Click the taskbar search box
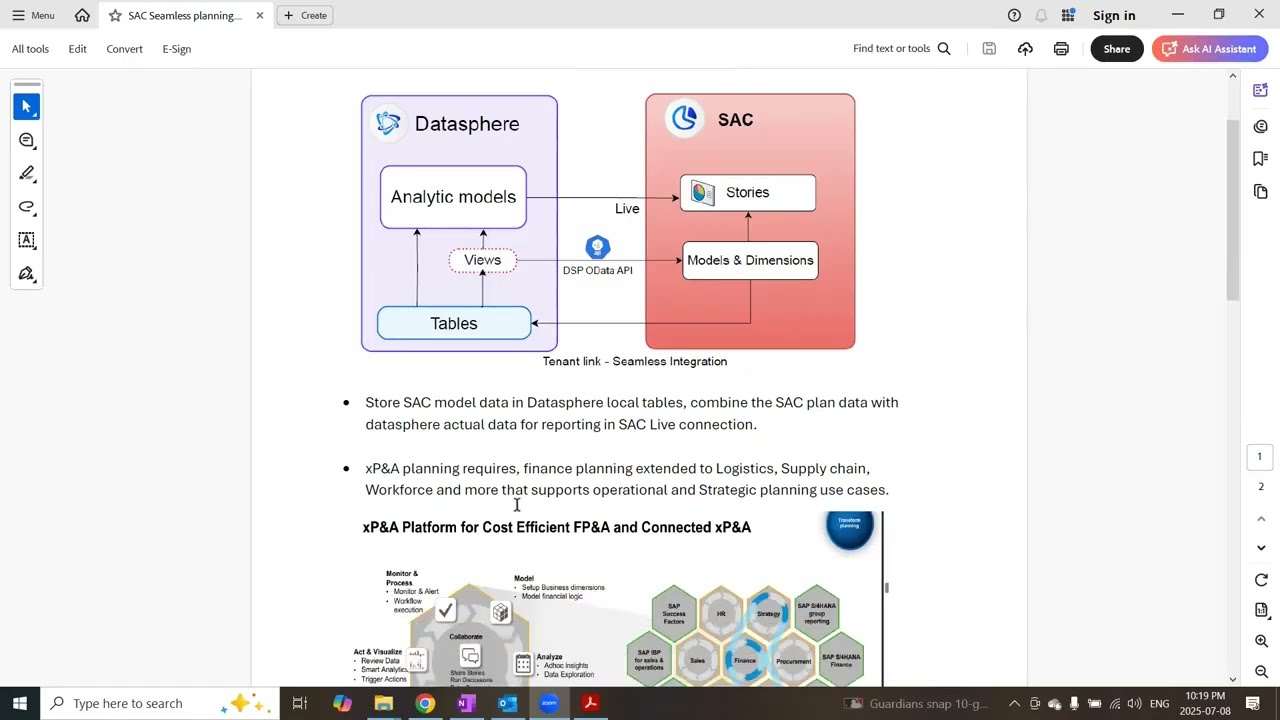 (x=160, y=703)
